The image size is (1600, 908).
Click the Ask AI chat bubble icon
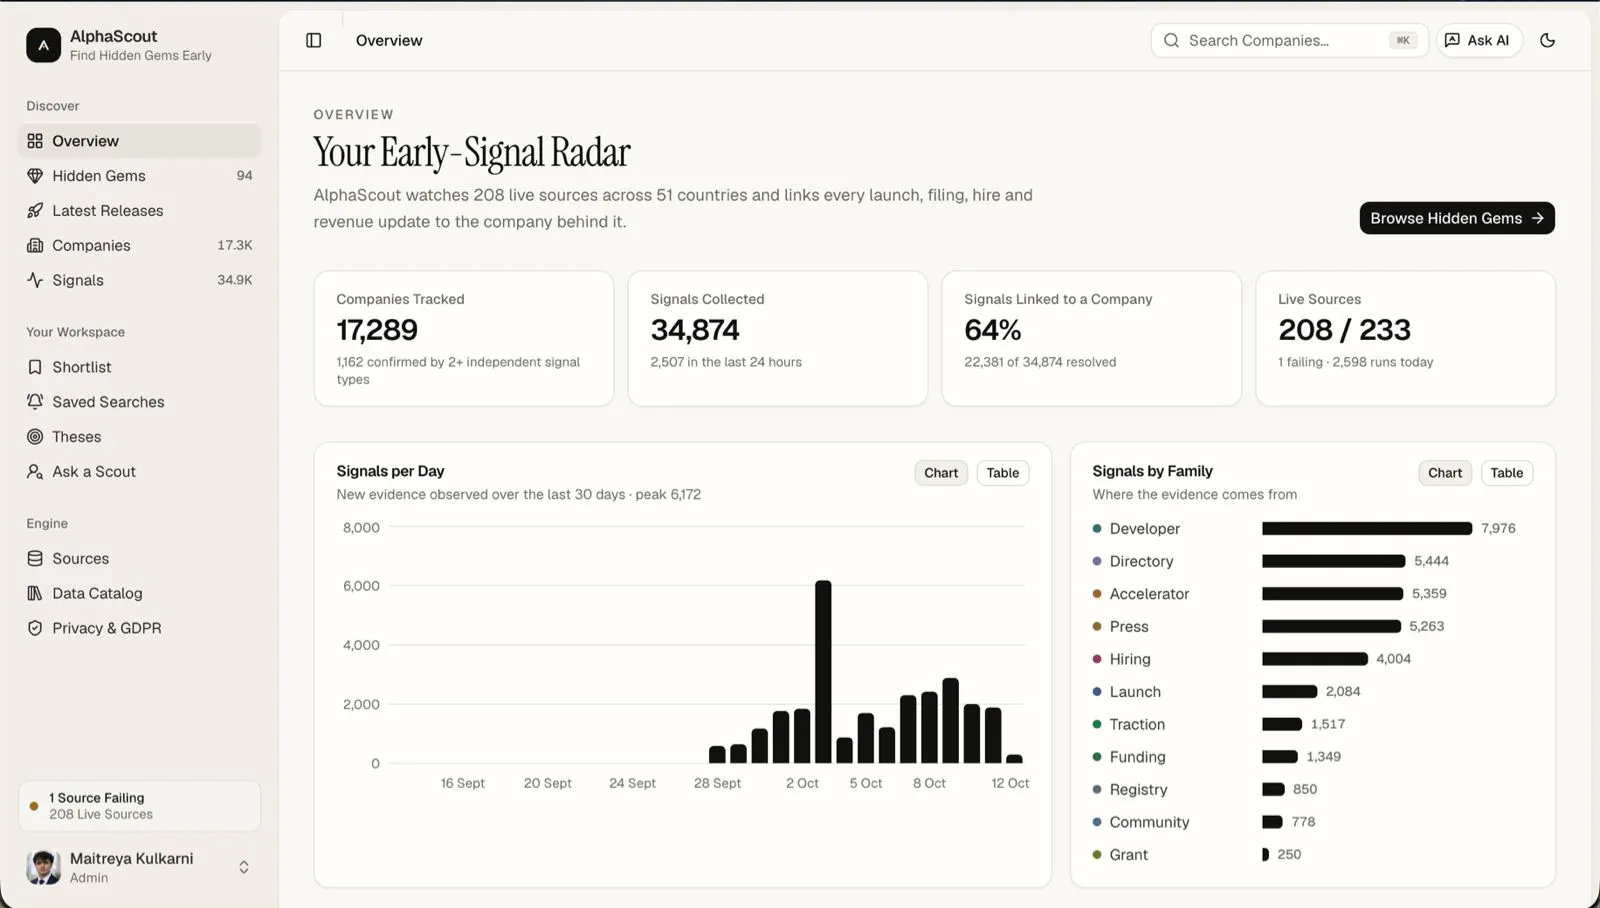coord(1452,41)
